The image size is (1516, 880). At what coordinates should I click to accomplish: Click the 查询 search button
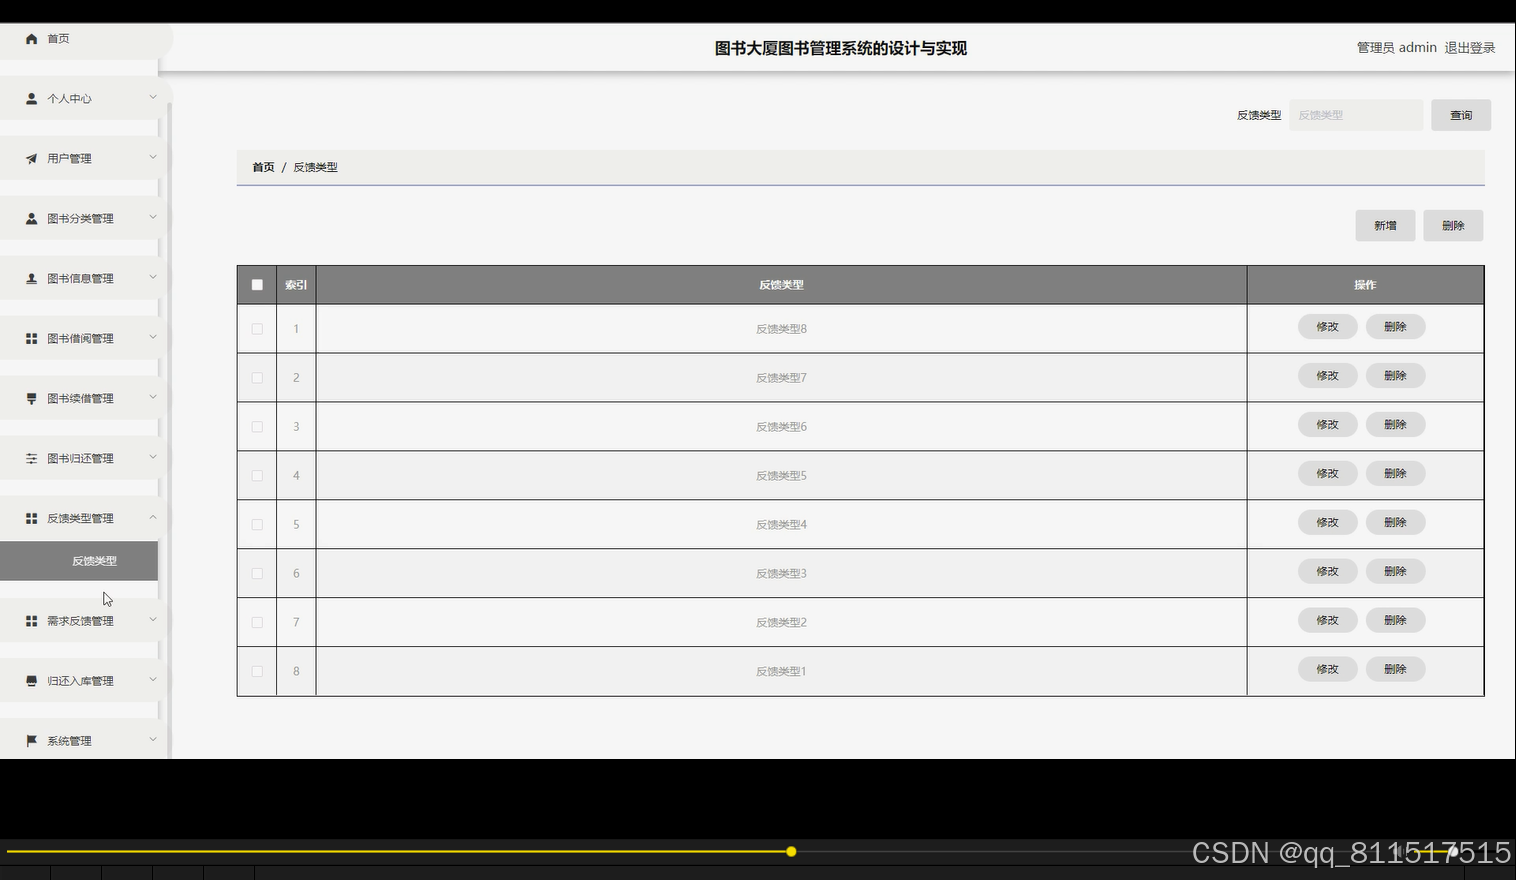1461,115
